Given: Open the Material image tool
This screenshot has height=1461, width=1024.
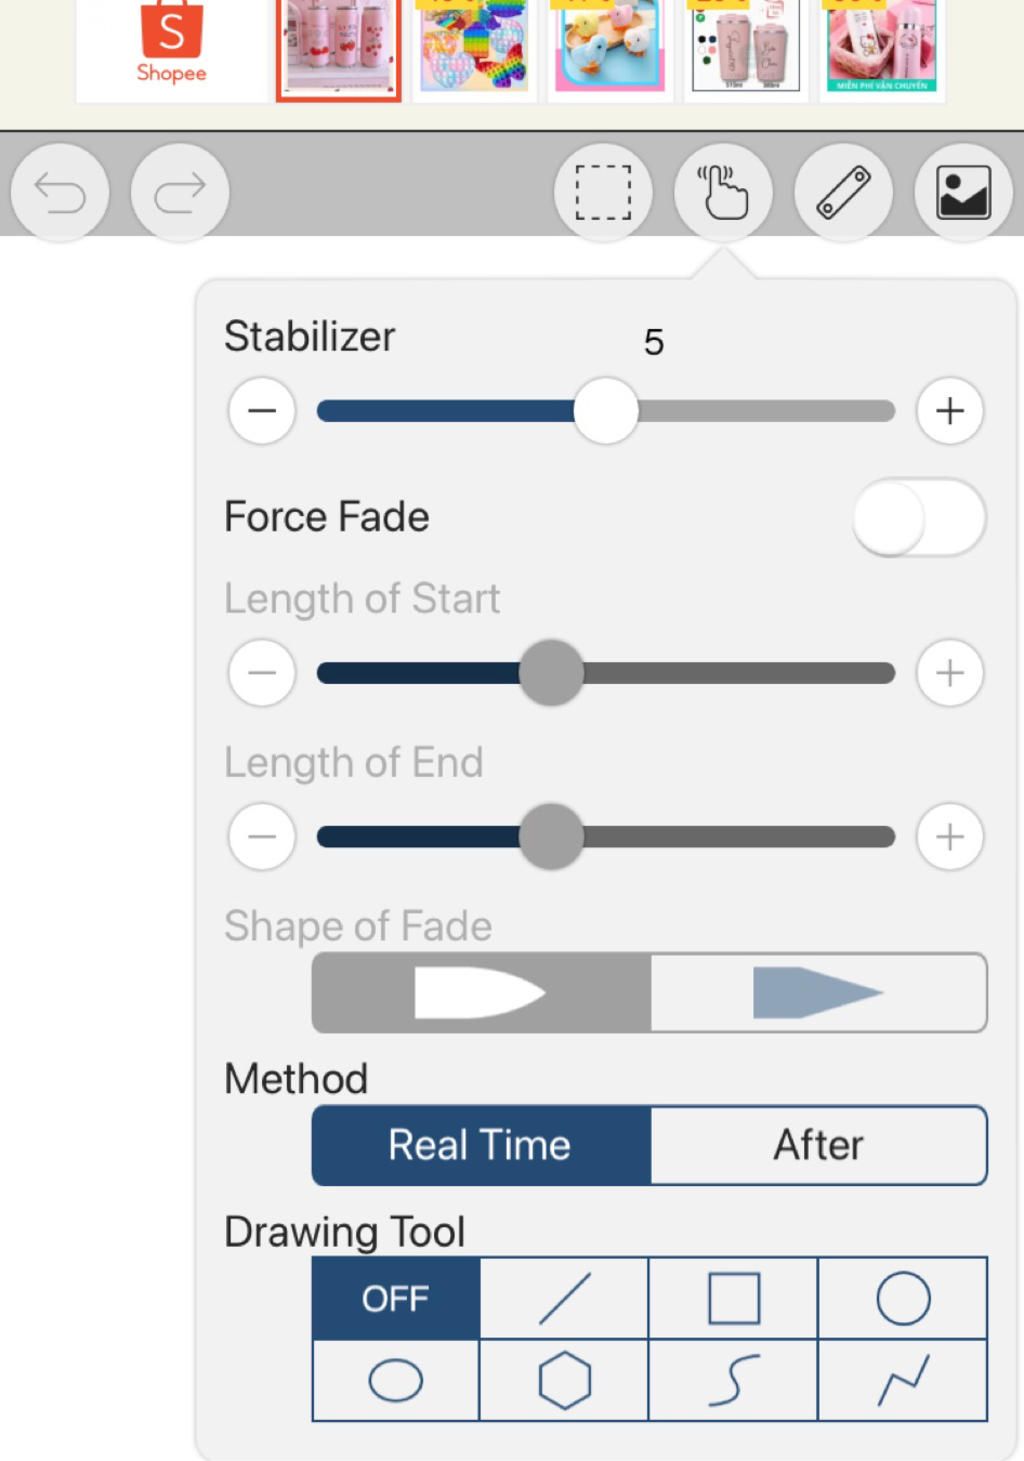Looking at the screenshot, I should 963,192.
